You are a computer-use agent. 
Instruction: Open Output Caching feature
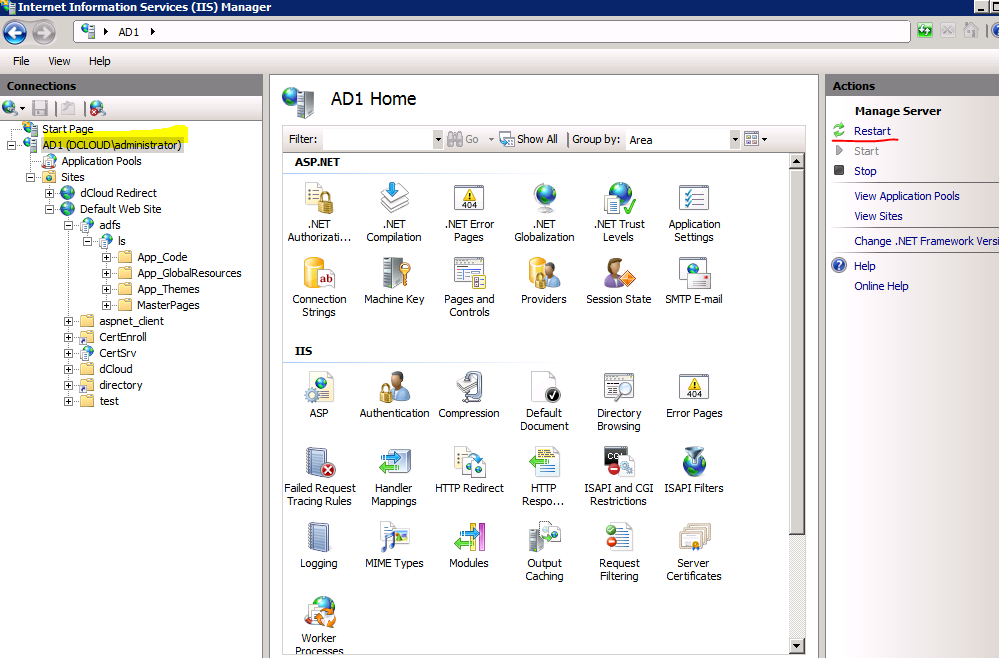pos(544,552)
